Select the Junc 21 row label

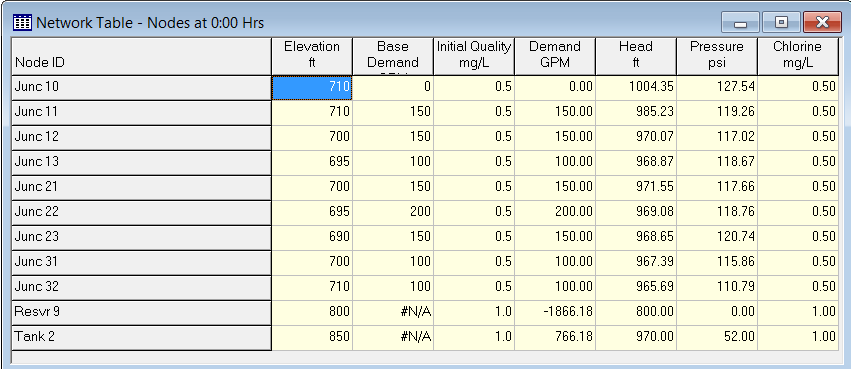141,188
